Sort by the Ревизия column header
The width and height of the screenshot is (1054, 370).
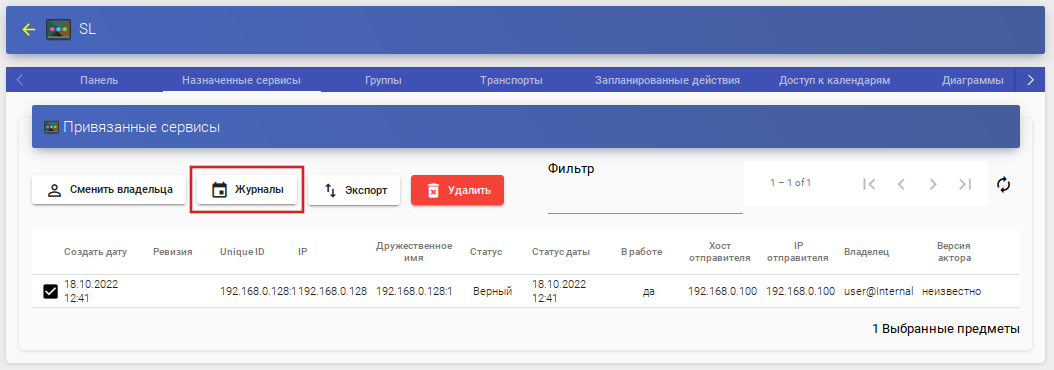coord(173,252)
